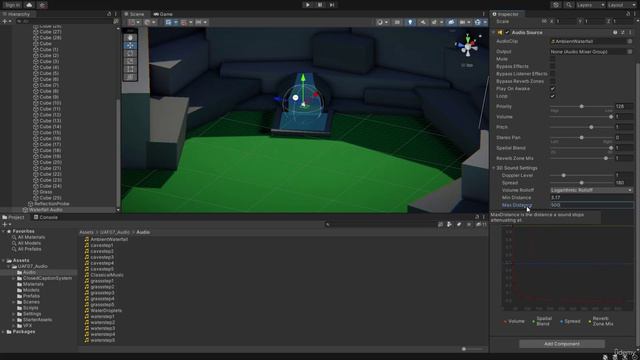The image size is (640, 360).
Task: Collapse the UAF07_Audio folder
Action: point(9,267)
